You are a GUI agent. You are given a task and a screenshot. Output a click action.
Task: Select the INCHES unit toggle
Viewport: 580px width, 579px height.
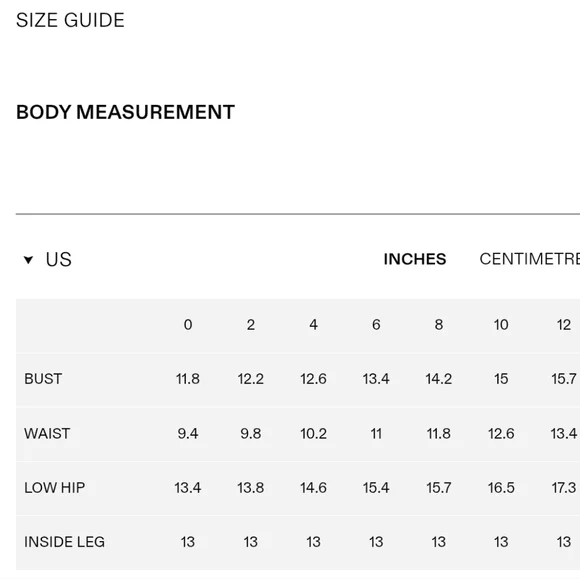[415, 259]
